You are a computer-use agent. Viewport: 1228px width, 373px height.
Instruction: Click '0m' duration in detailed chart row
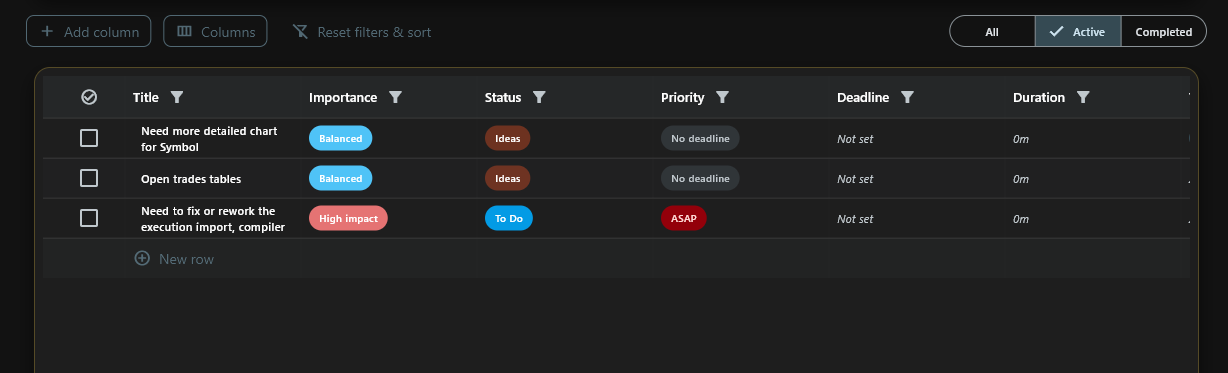1021,138
